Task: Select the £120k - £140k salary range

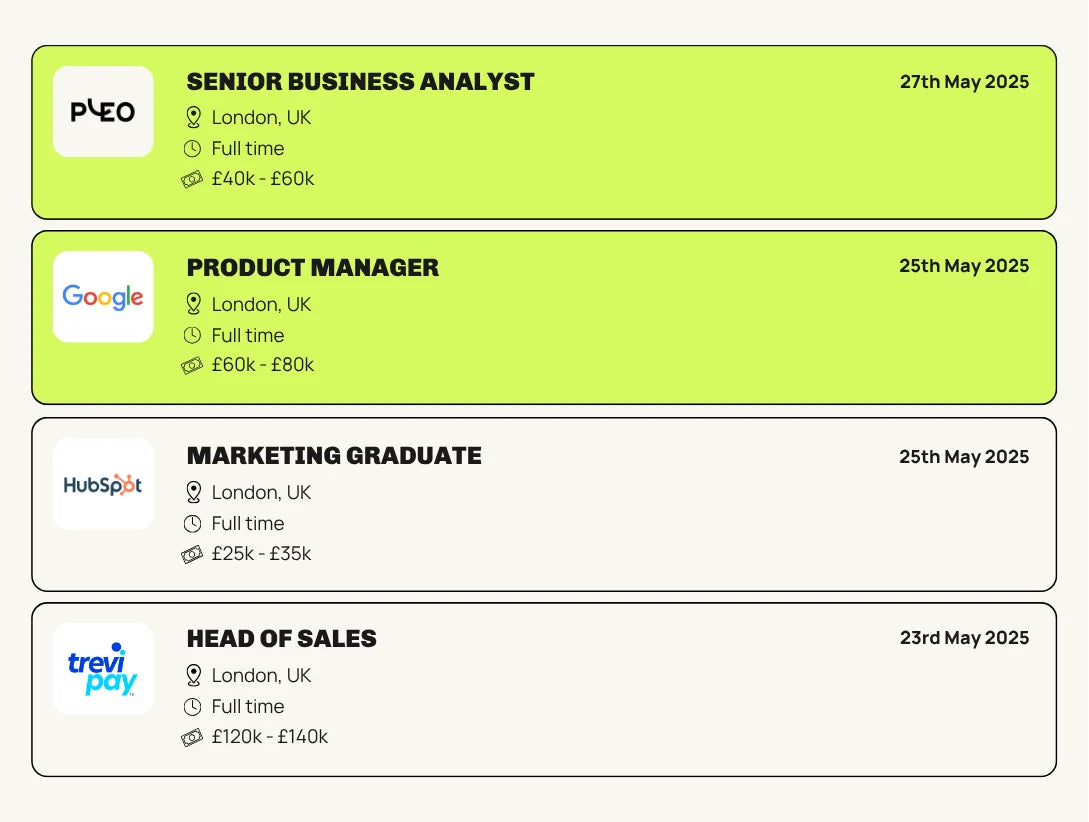Action: pos(270,737)
